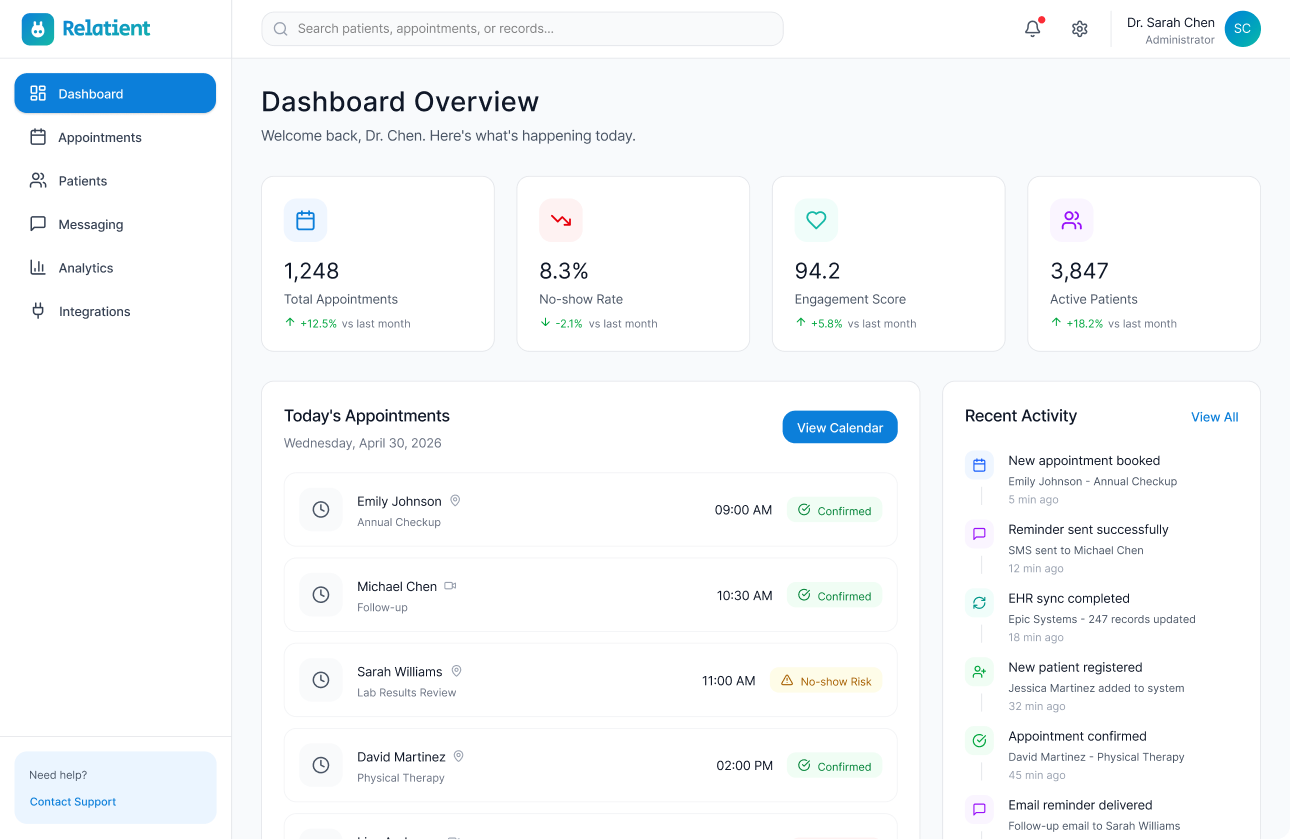
Task: Click the EHR sync completed refresh icon
Action: point(980,603)
